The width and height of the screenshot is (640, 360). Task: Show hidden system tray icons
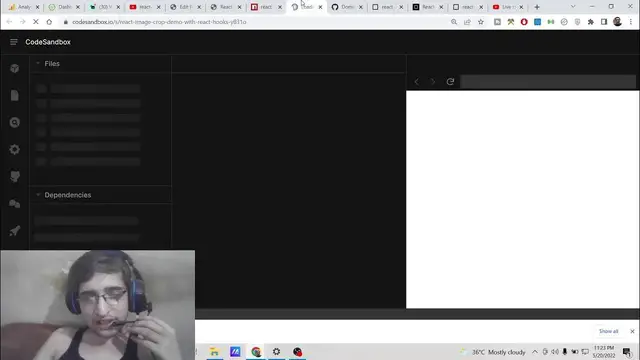pyautogui.click(x=535, y=352)
